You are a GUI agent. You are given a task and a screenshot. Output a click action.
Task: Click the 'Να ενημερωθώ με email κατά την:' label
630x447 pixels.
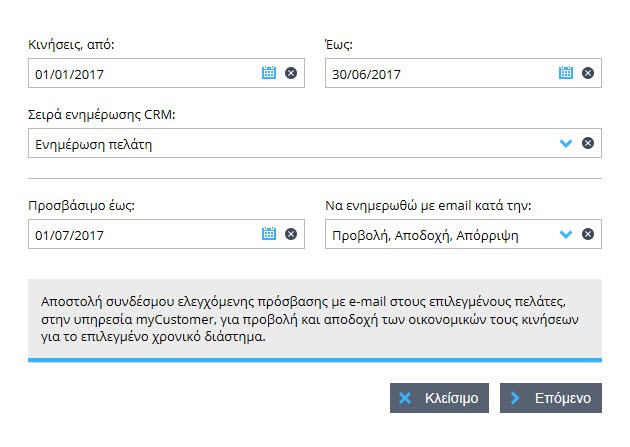428,206
